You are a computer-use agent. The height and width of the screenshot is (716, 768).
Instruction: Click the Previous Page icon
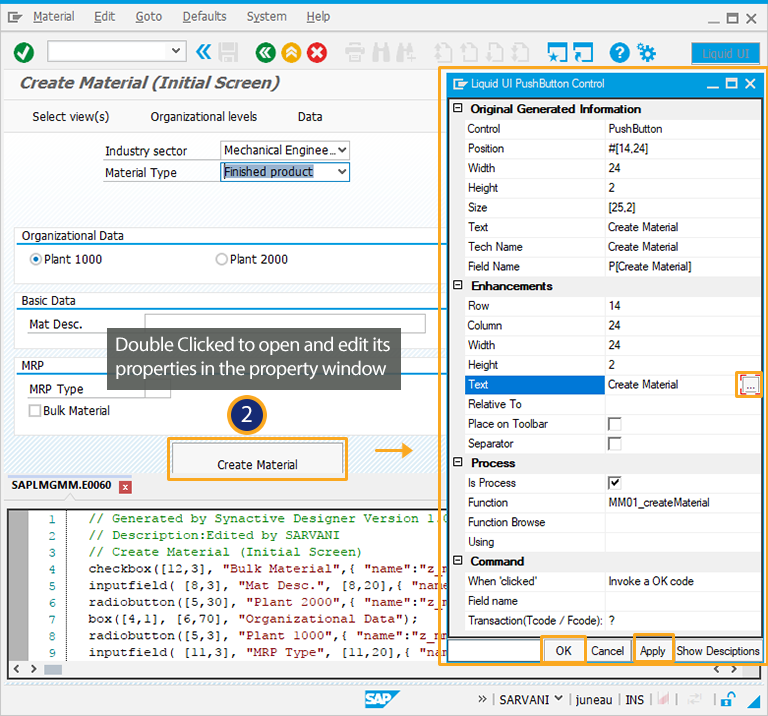point(469,52)
